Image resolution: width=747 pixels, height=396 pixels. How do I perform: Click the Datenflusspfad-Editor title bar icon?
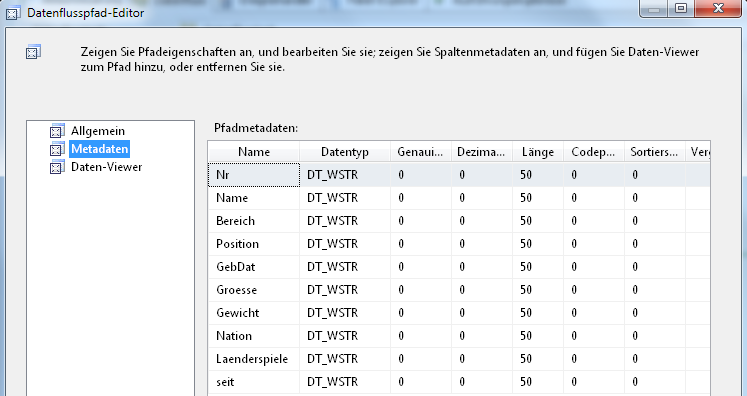13,13
